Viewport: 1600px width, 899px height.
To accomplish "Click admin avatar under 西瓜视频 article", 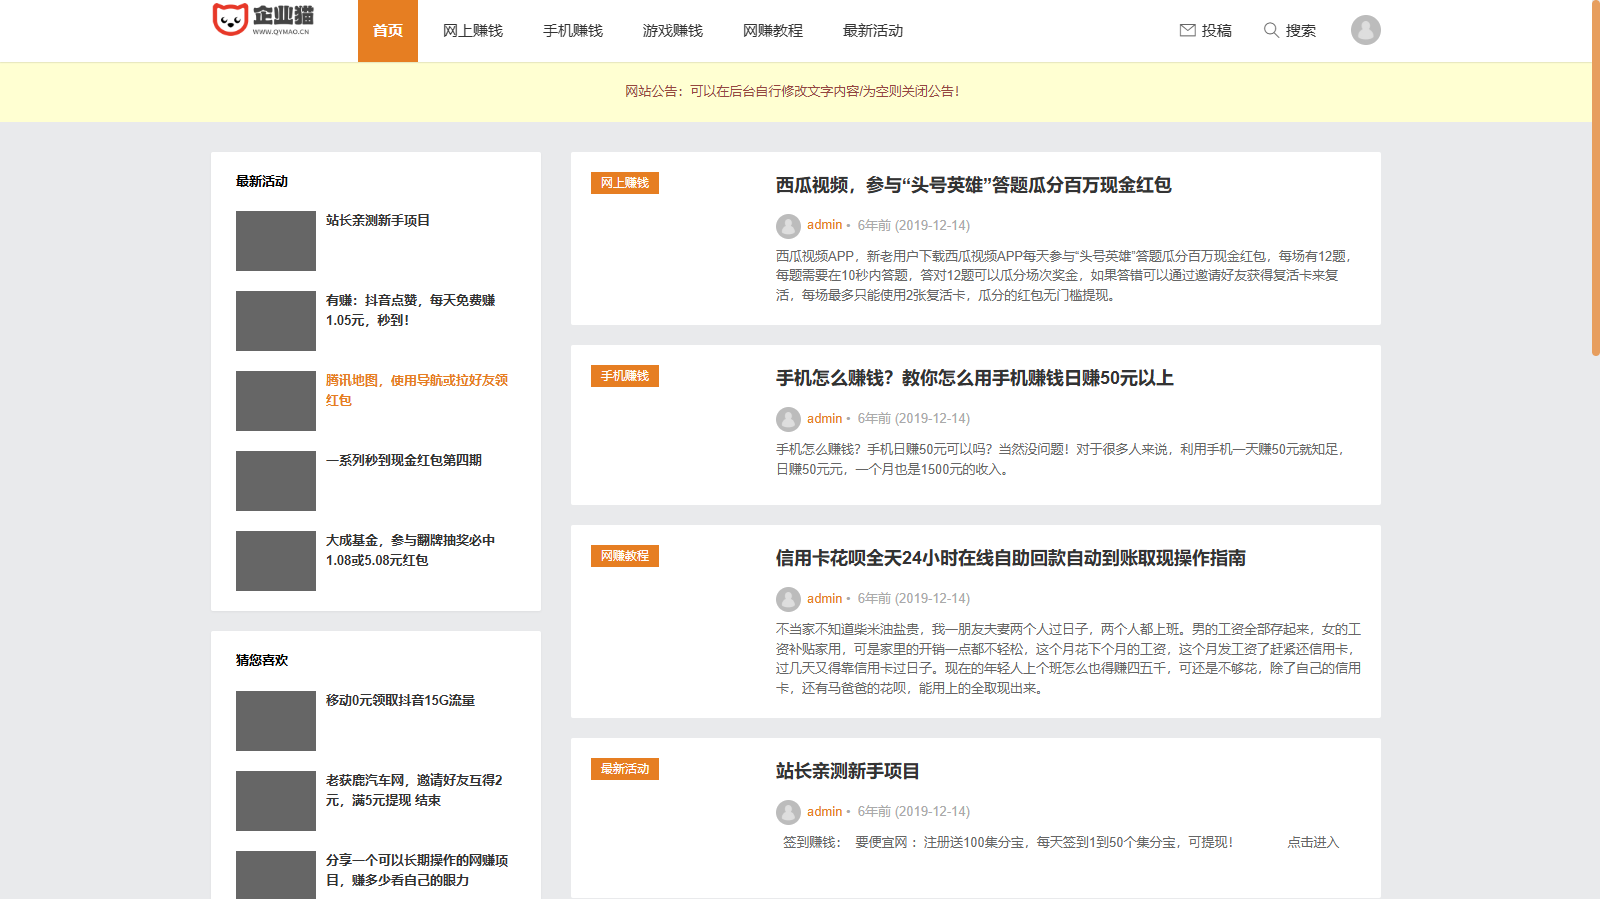I will click(788, 226).
